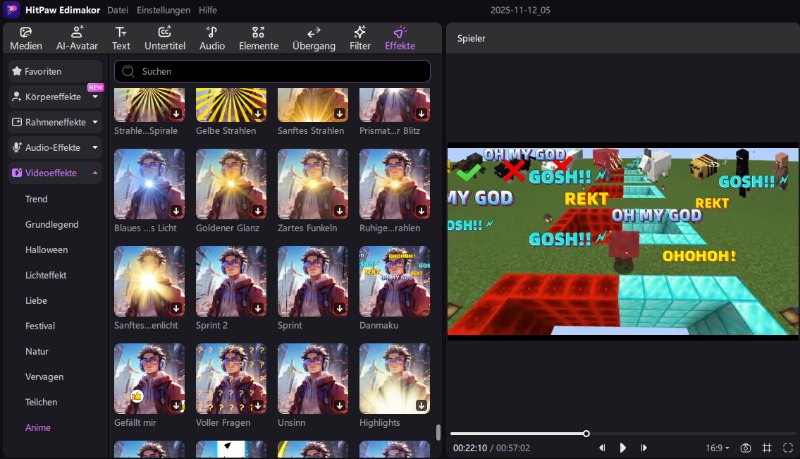Click the Spieler panel title
Image resolution: width=800 pixels, height=459 pixels.
pyautogui.click(x=471, y=38)
